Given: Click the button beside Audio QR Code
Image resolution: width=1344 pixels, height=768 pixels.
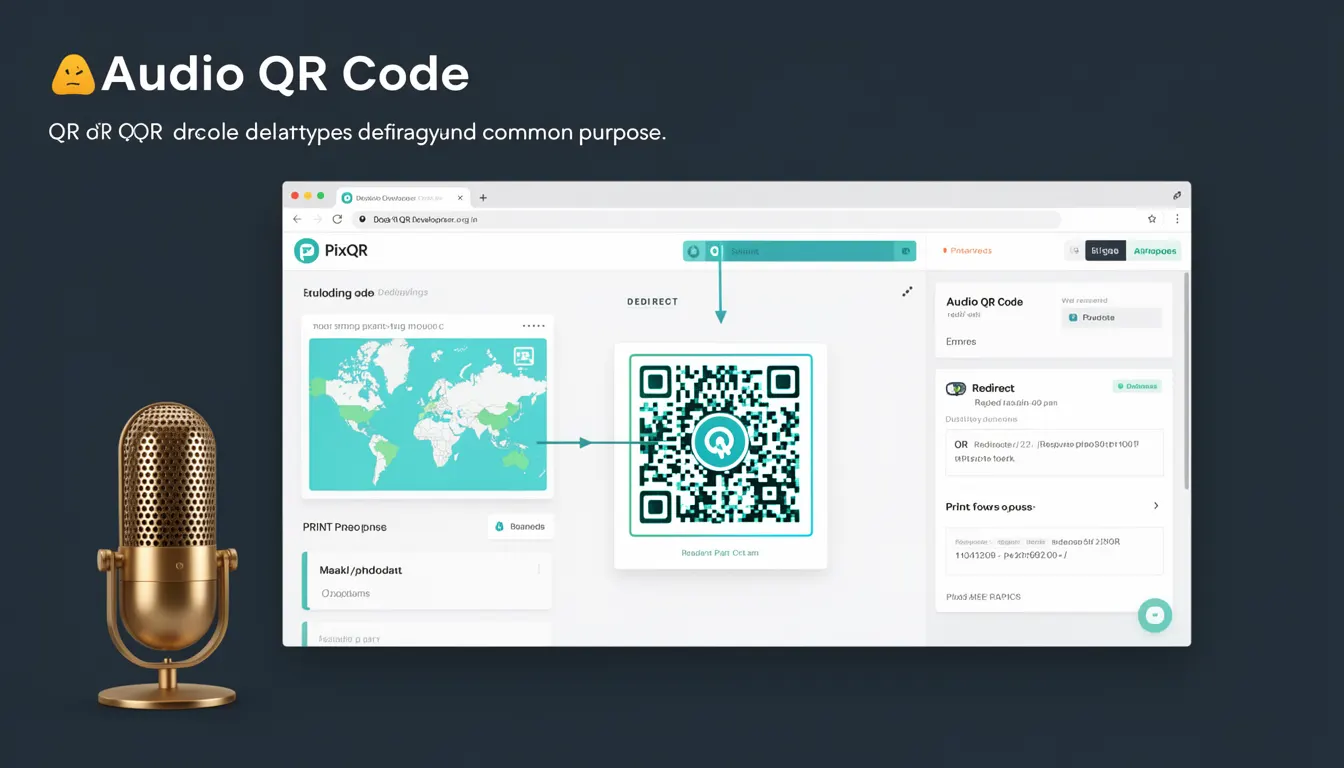Looking at the screenshot, I should (1111, 317).
